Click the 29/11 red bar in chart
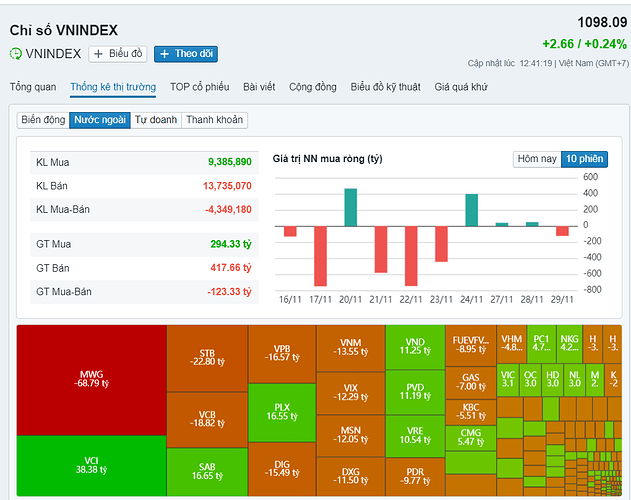 pos(562,231)
